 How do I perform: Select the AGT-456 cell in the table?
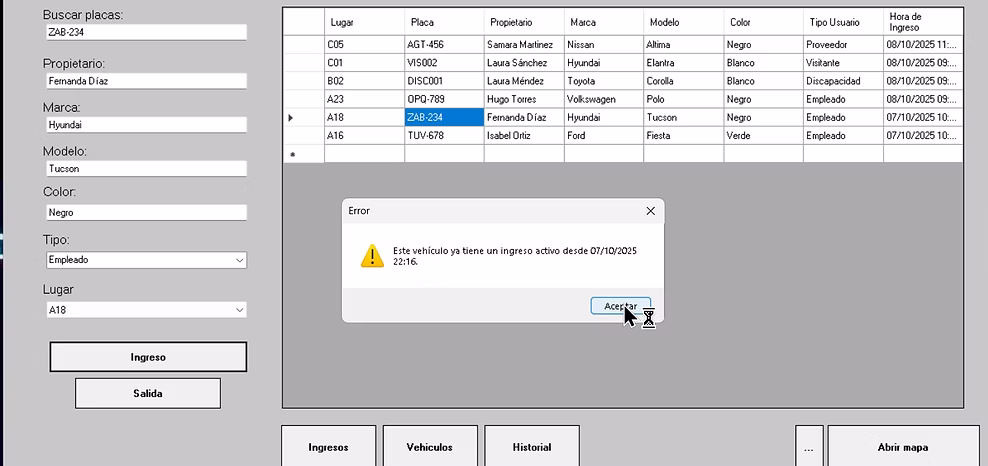pyautogui.click(x=444, y=45)
